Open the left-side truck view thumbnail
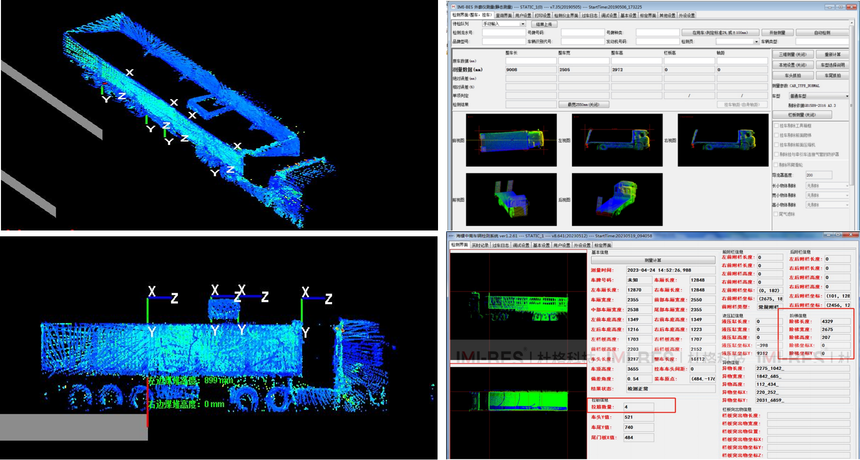 (x=617, y=139)
